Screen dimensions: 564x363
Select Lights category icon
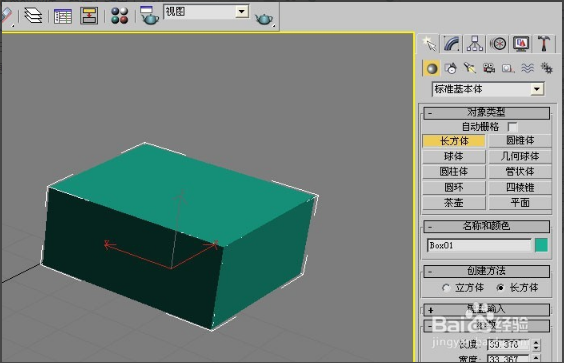click(x=470, y=68)
